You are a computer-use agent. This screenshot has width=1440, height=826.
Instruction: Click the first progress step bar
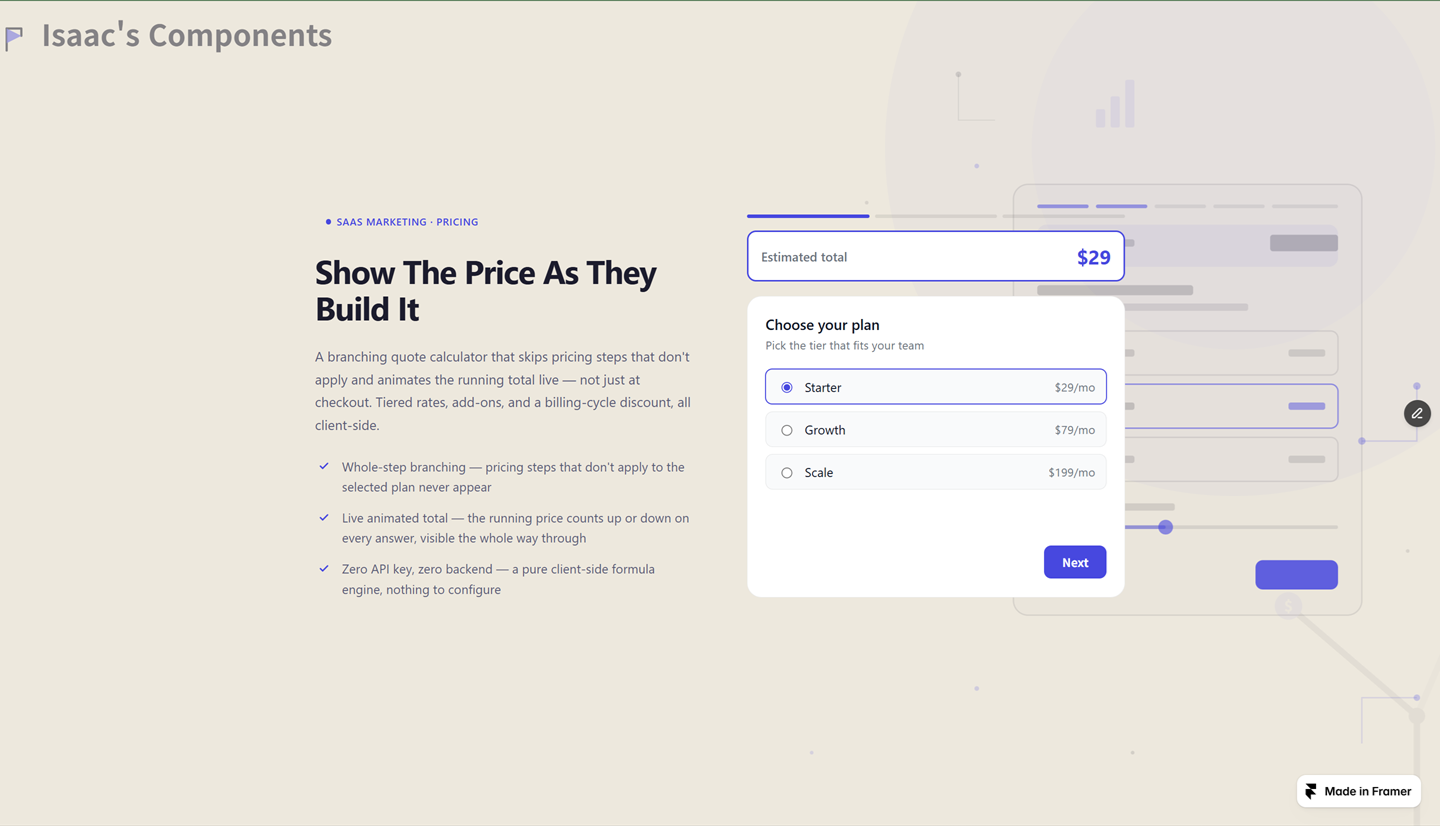click(808, 216)
